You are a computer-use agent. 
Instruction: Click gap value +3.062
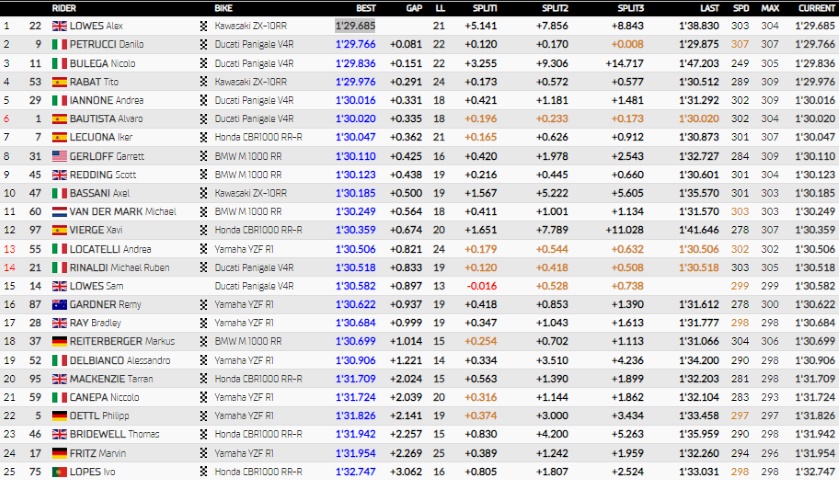coord(406,472)
